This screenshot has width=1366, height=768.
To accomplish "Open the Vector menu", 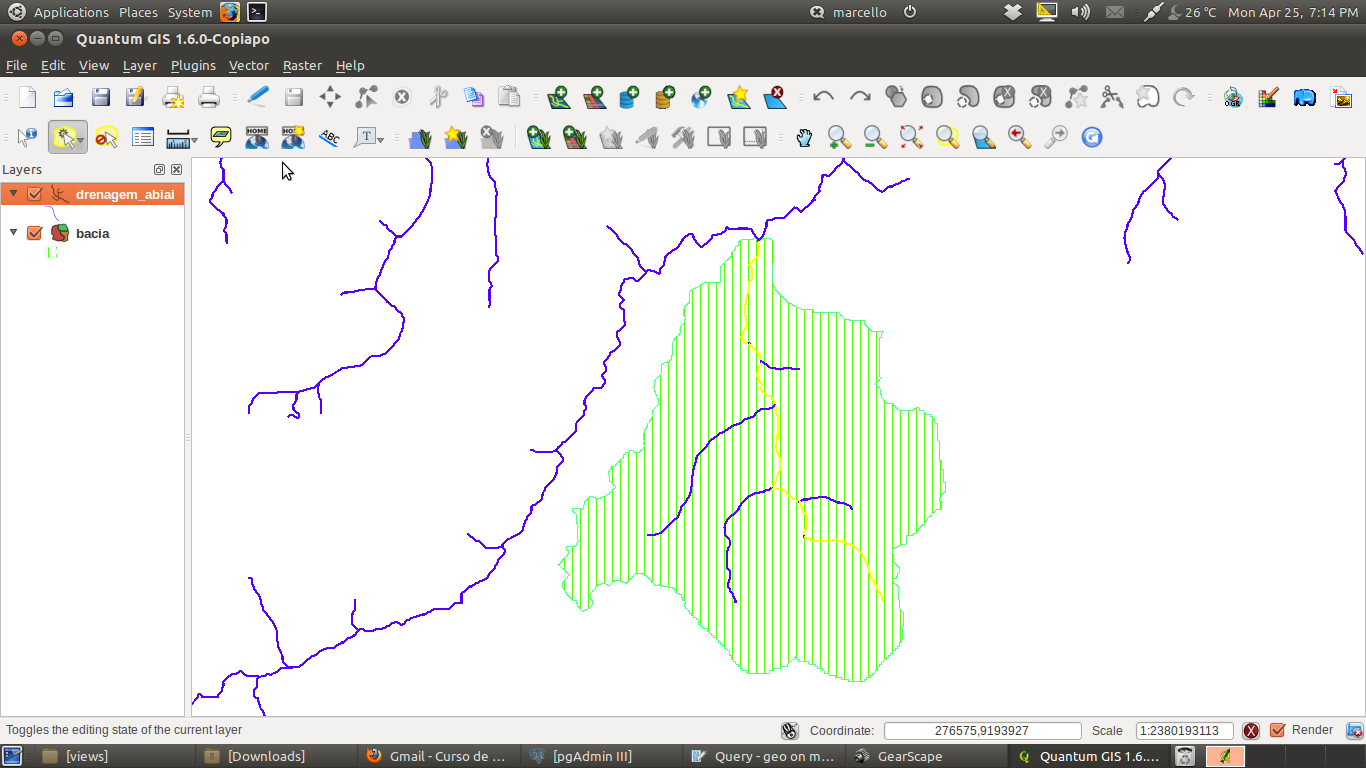I will point(248,65).
